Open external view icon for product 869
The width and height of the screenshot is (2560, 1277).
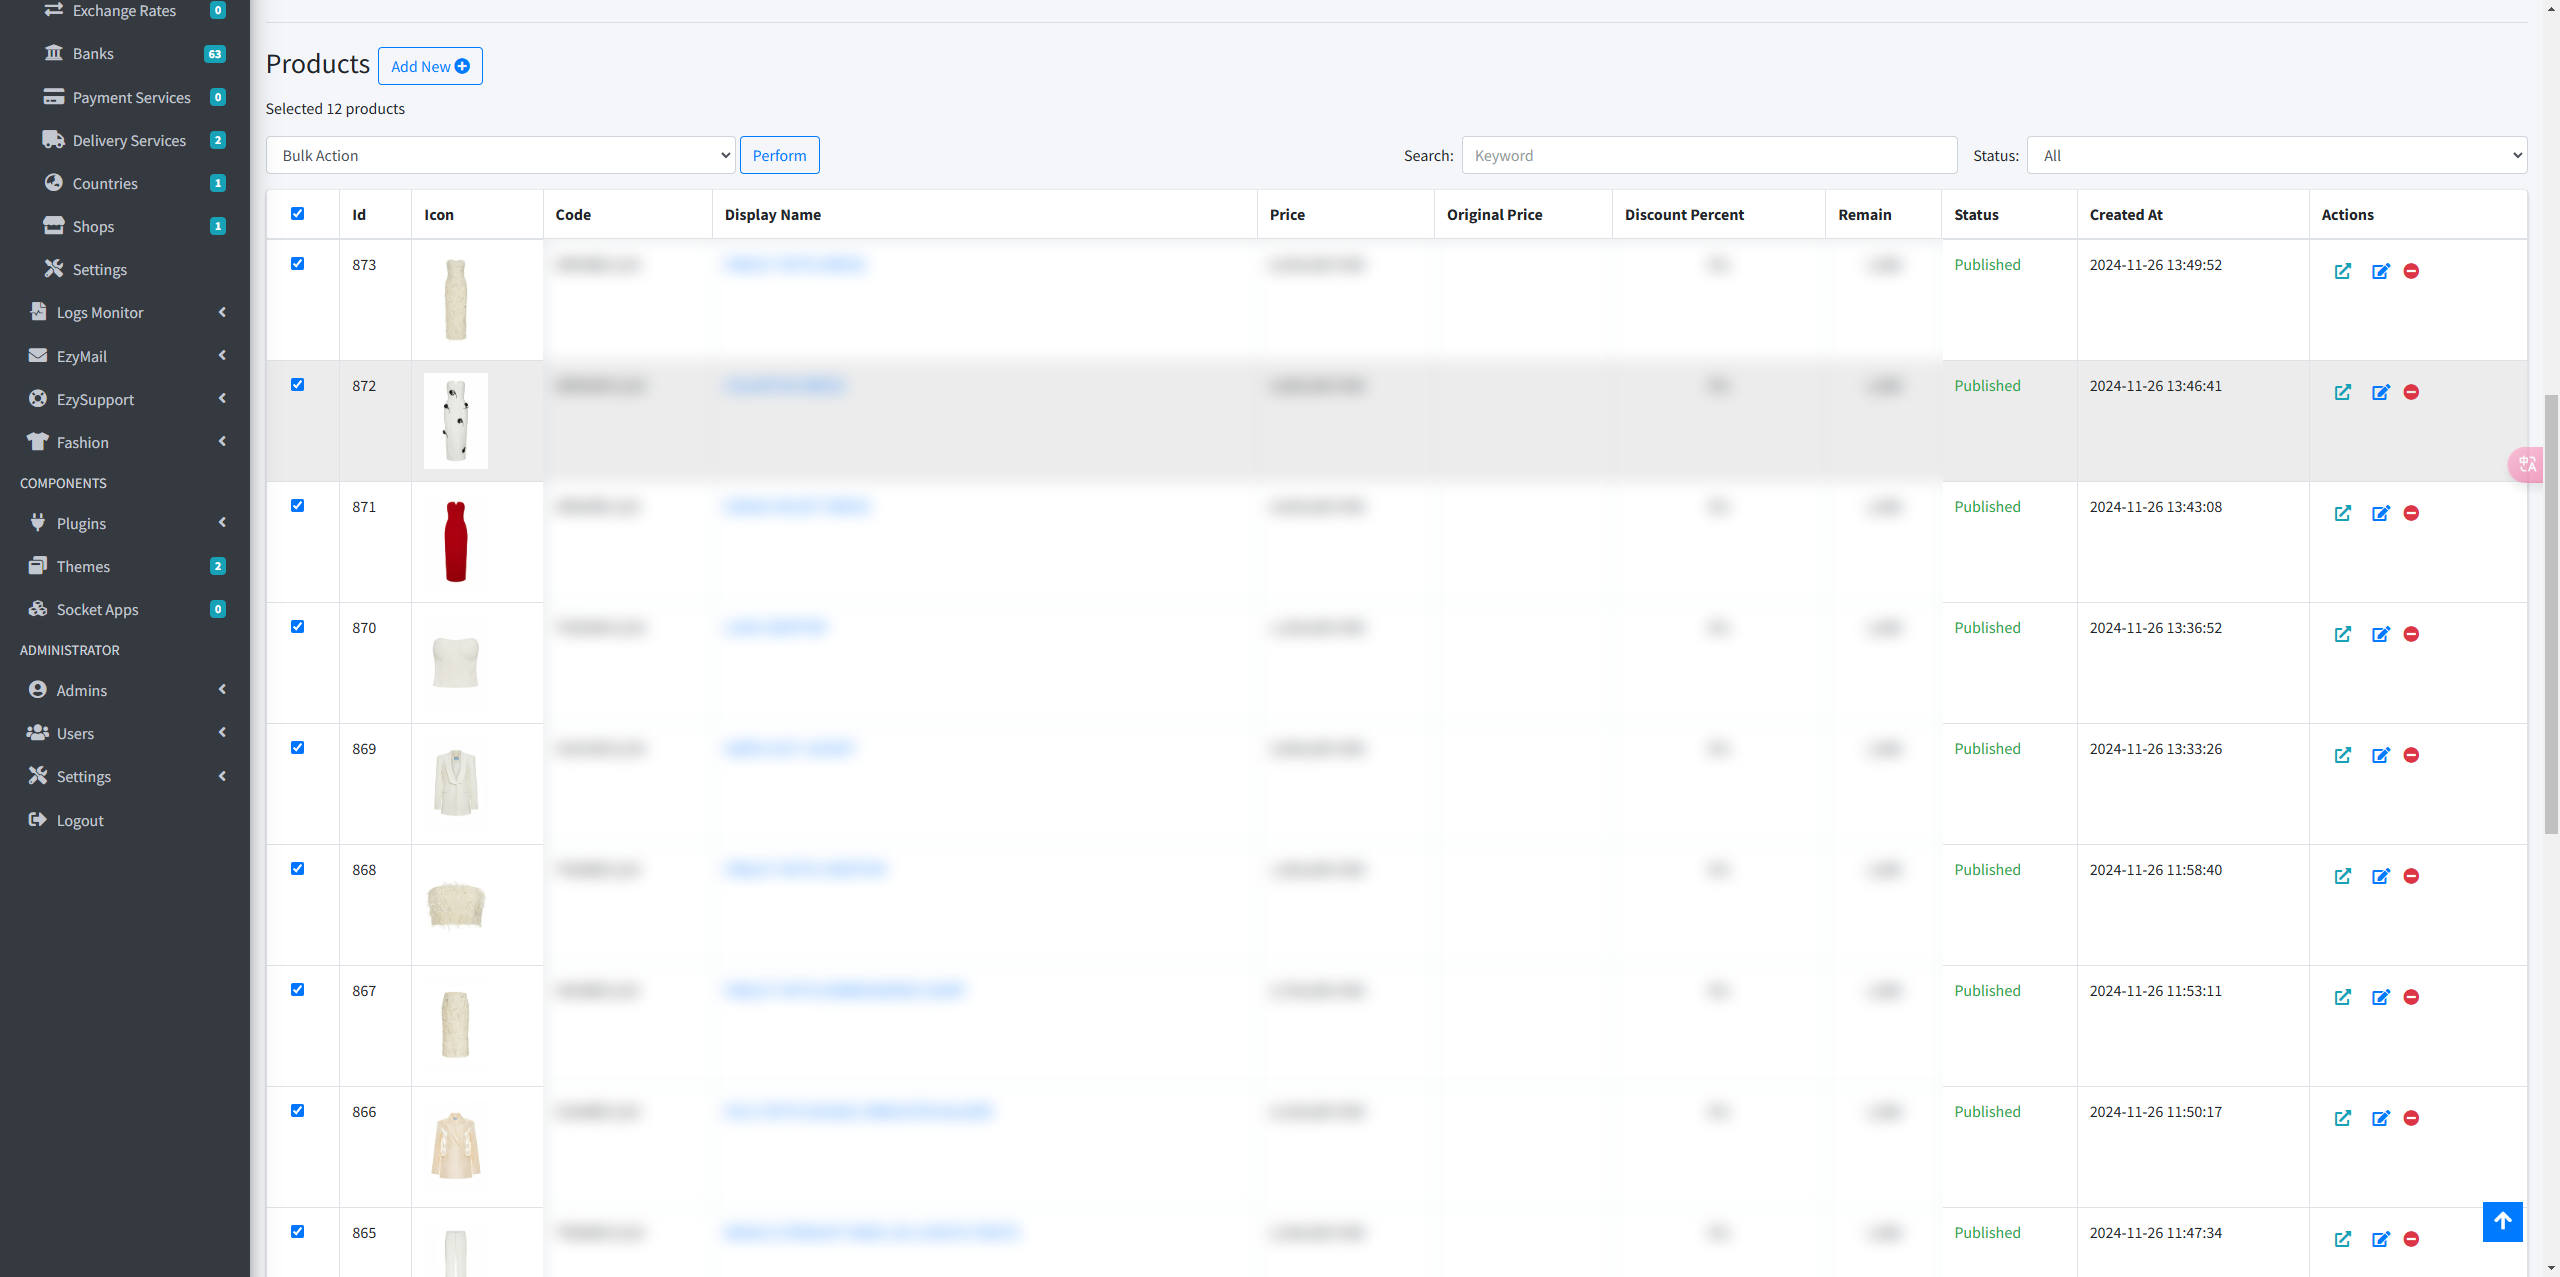click(x=2342, y=755)
